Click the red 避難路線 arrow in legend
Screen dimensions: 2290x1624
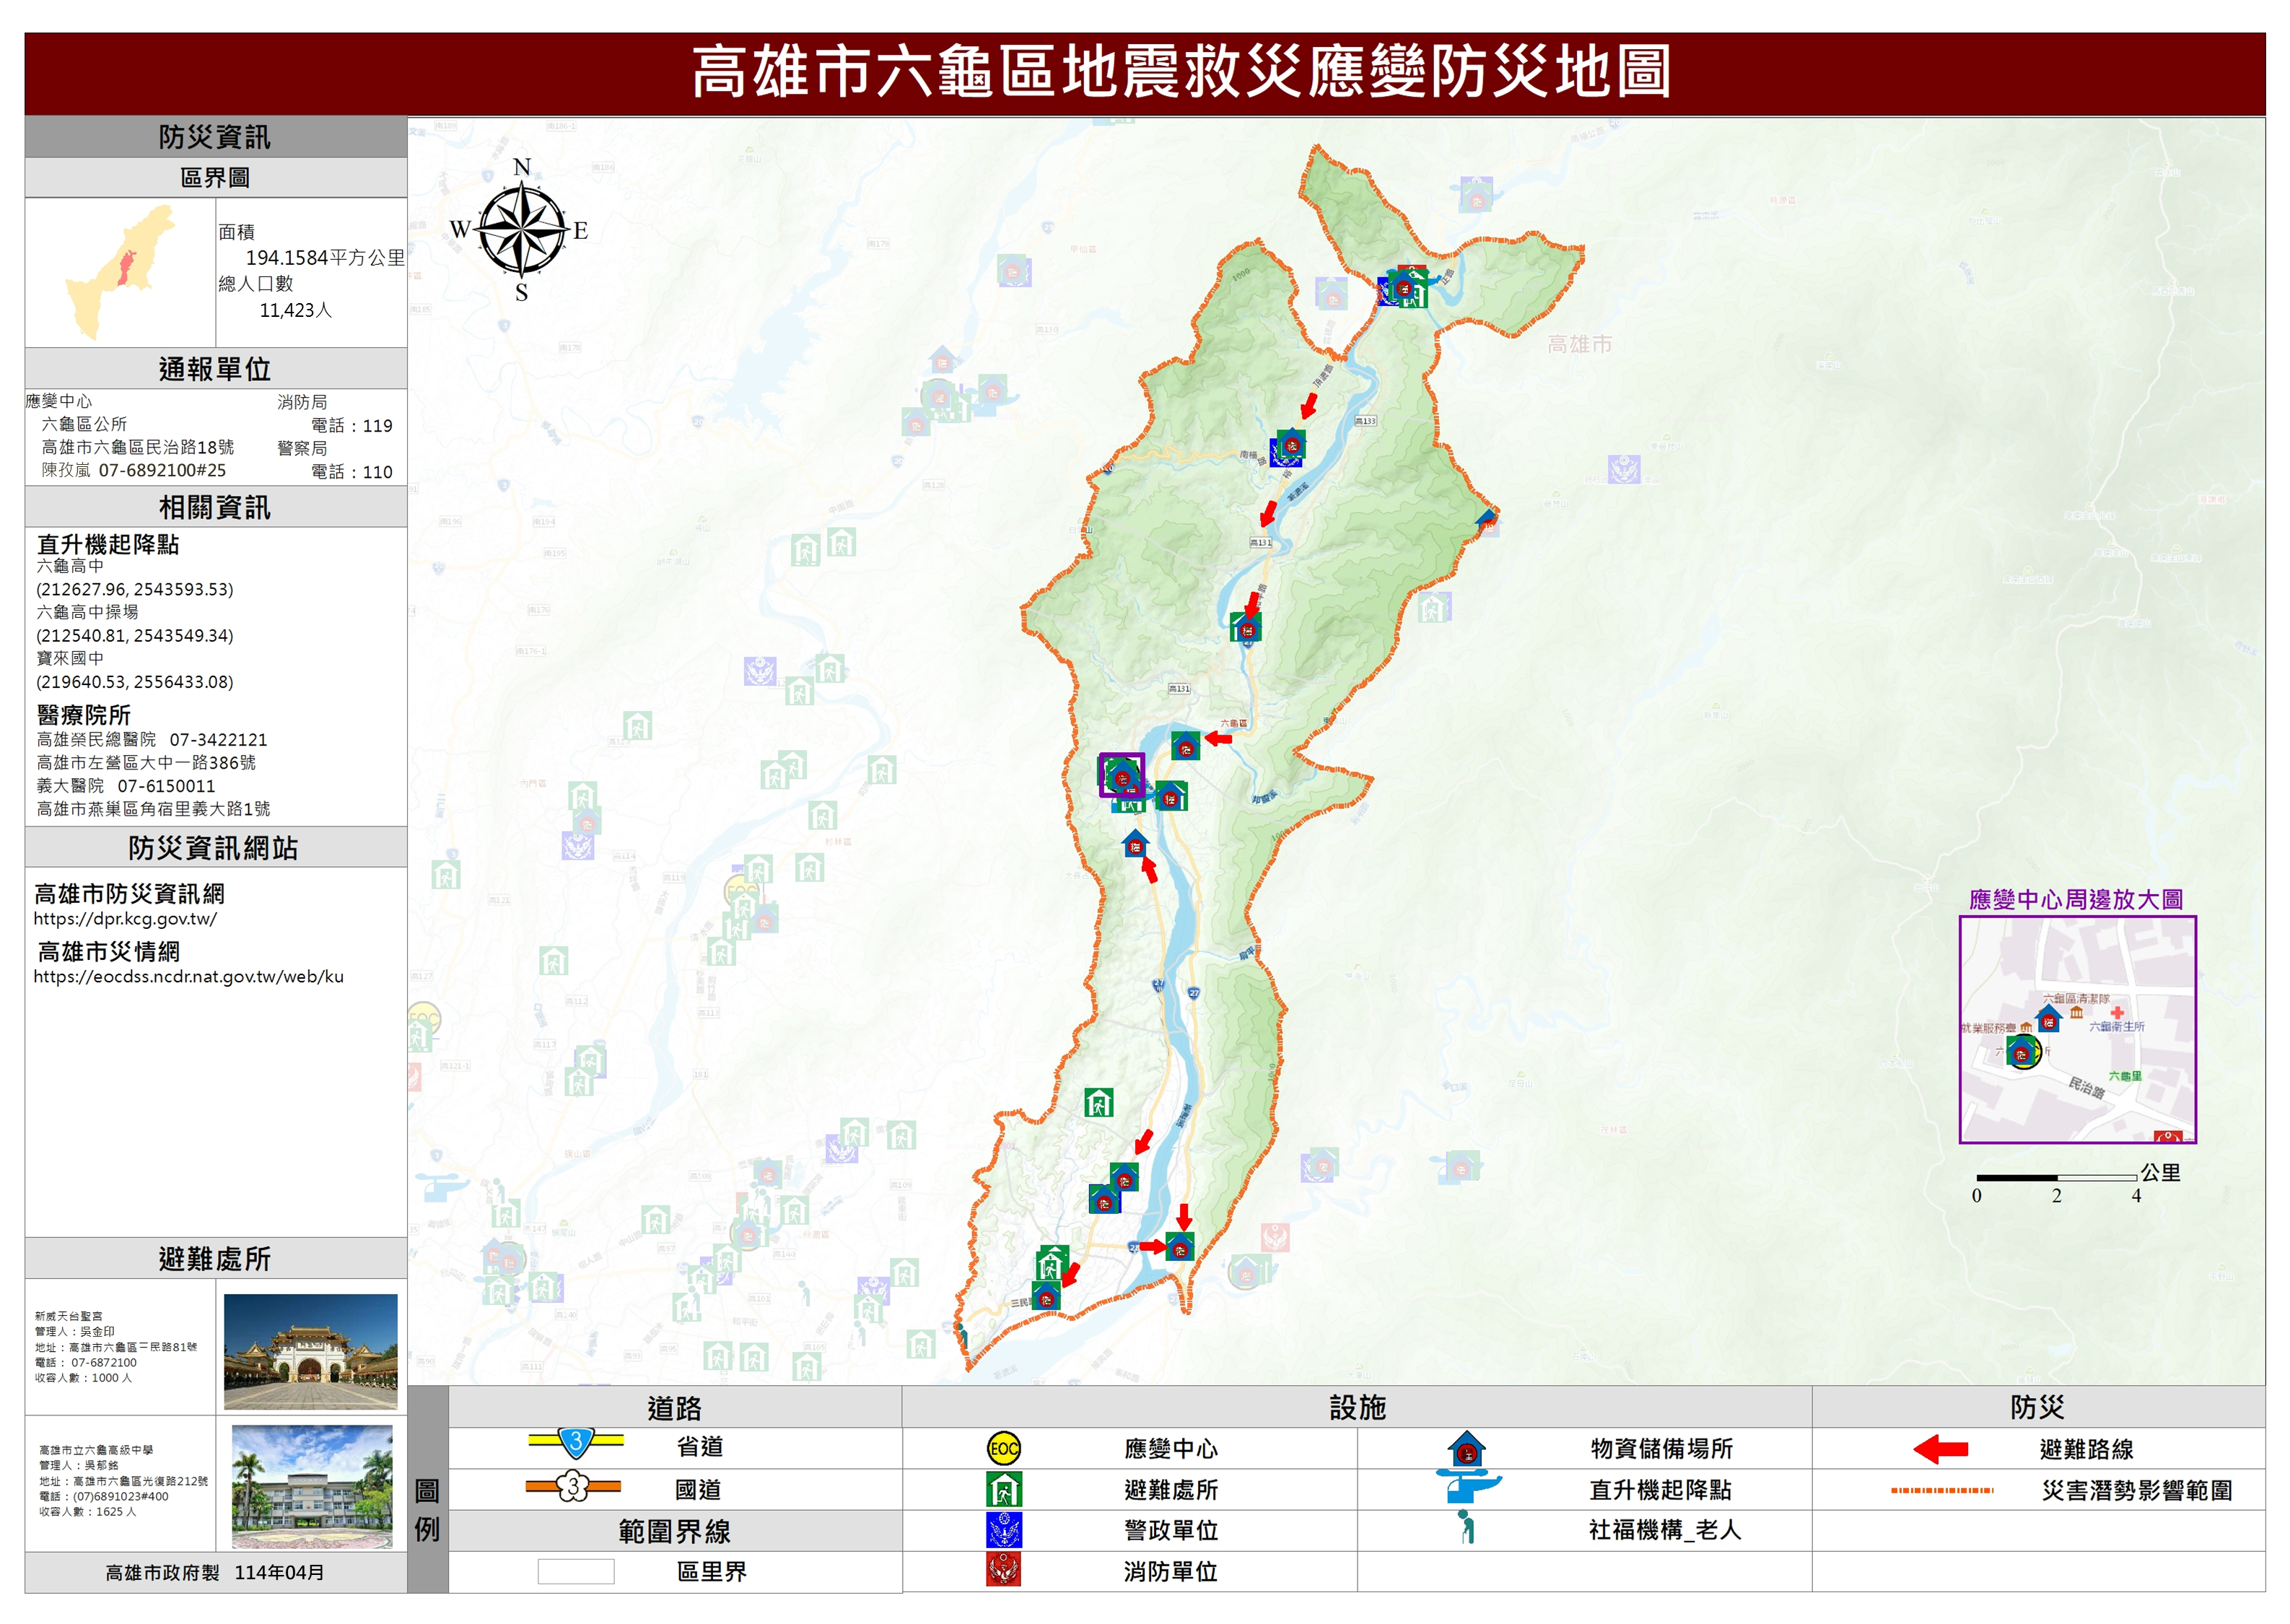pyautogui.click(x=1940, y=1448)
